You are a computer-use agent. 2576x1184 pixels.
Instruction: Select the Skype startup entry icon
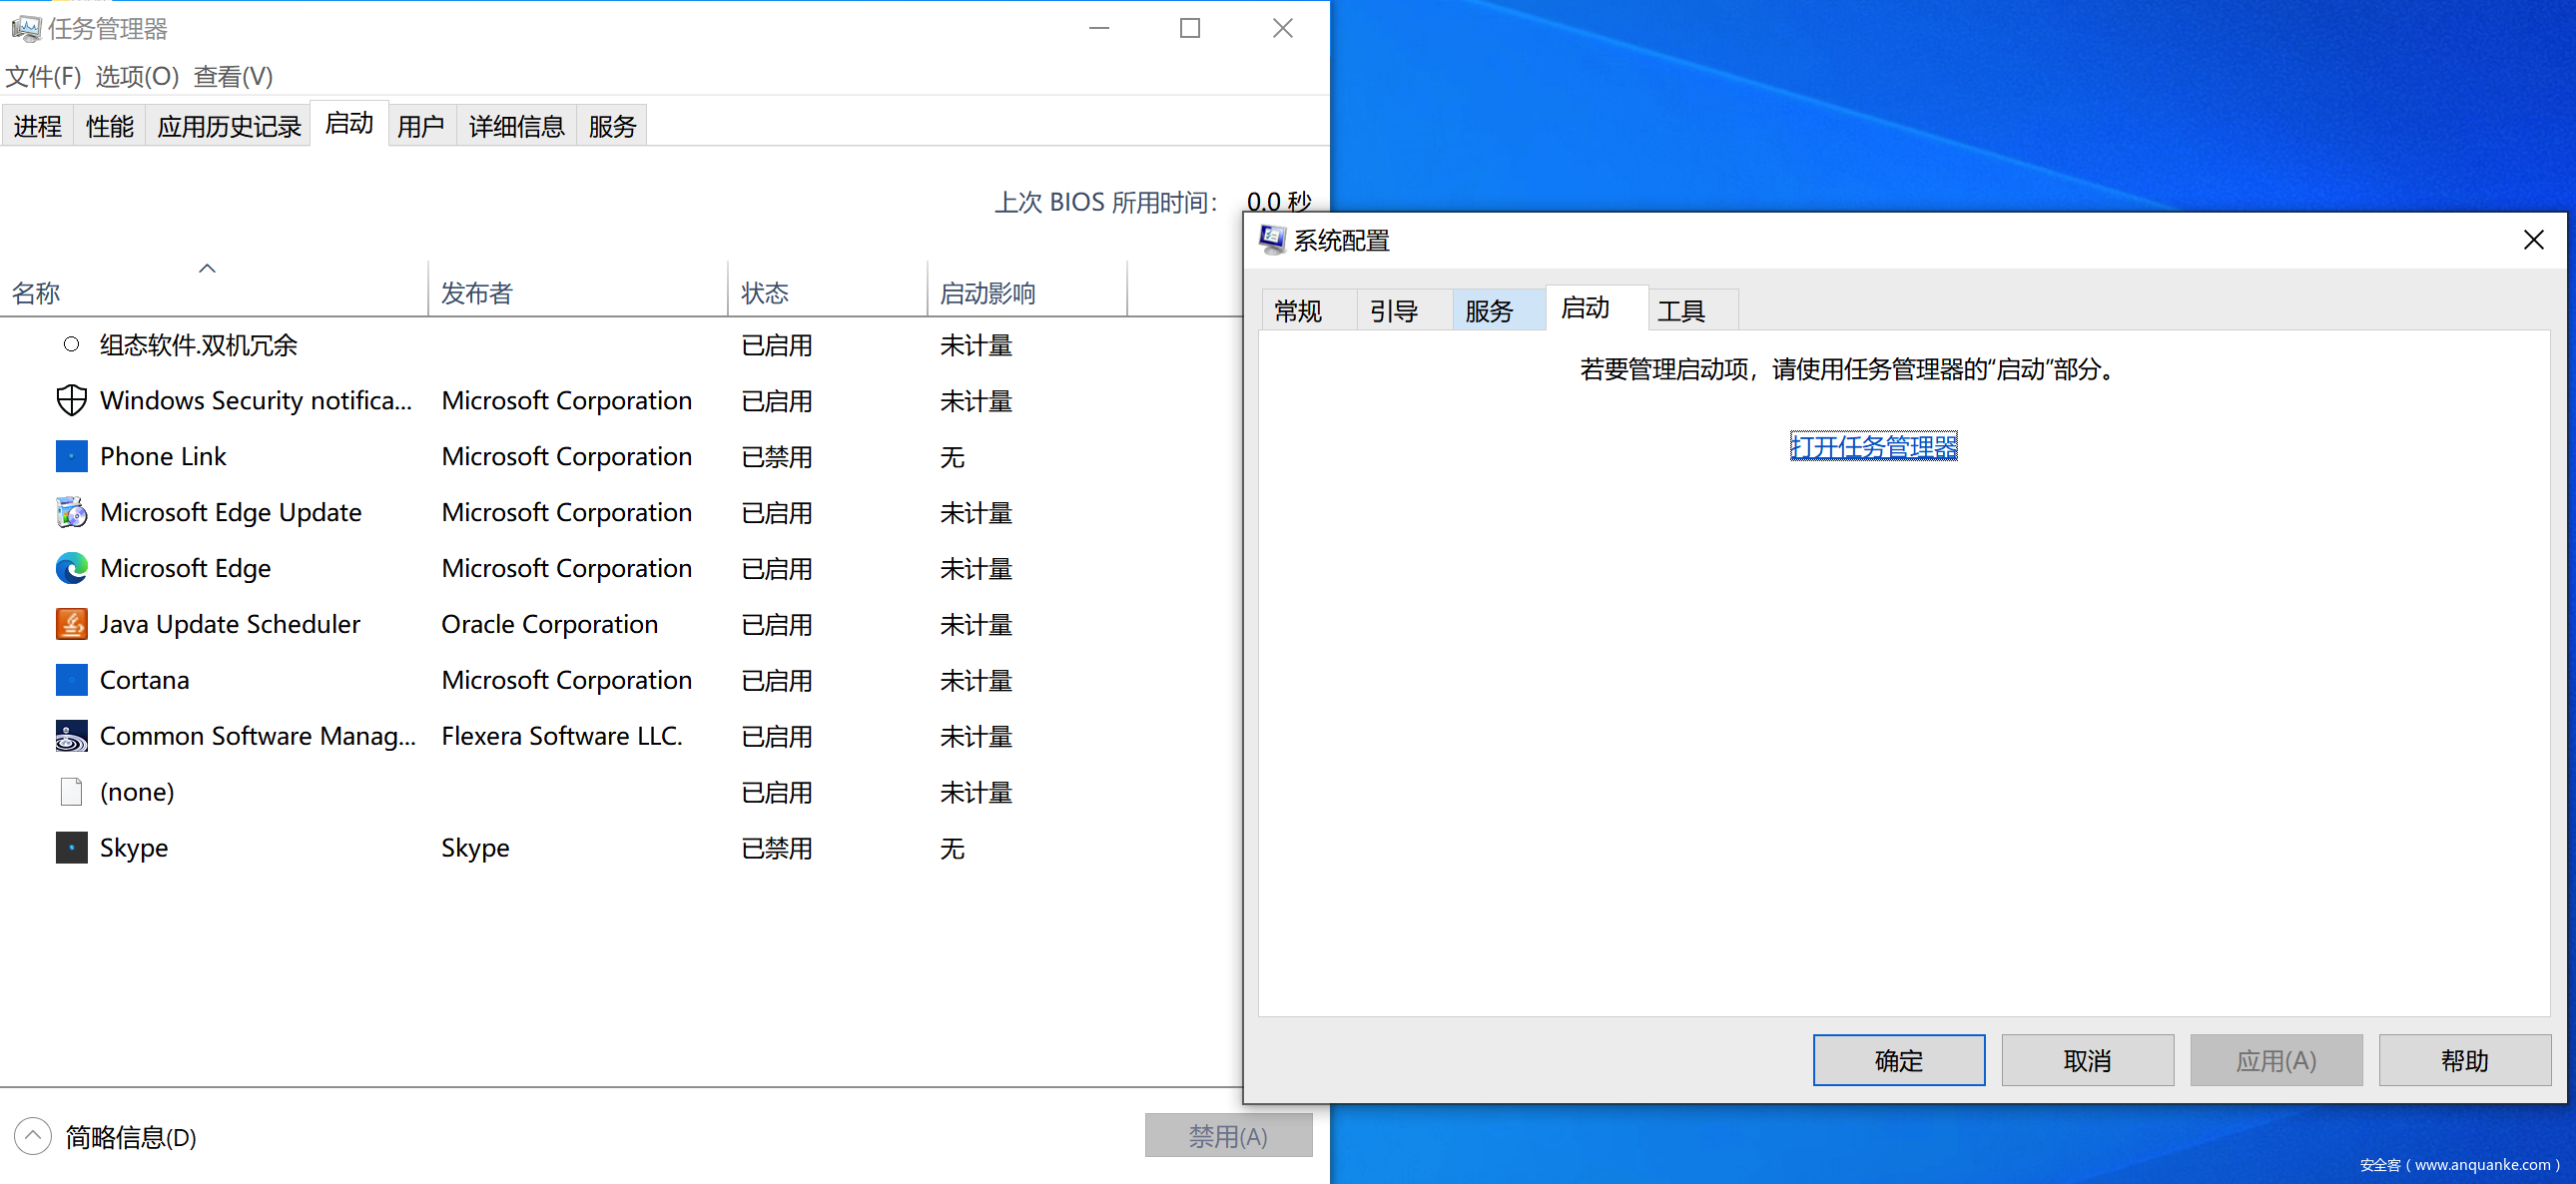pyautogui.click(x=71, y=848)
